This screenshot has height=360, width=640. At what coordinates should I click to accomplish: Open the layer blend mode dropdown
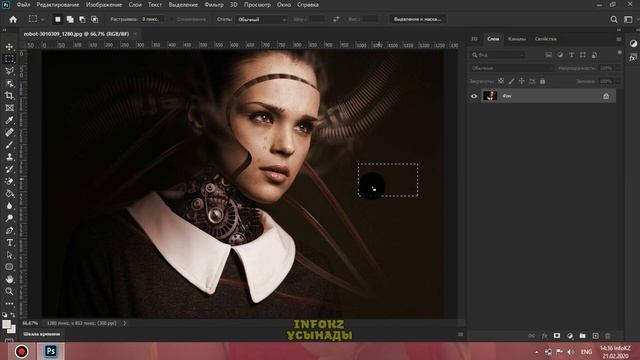(512, 68)
